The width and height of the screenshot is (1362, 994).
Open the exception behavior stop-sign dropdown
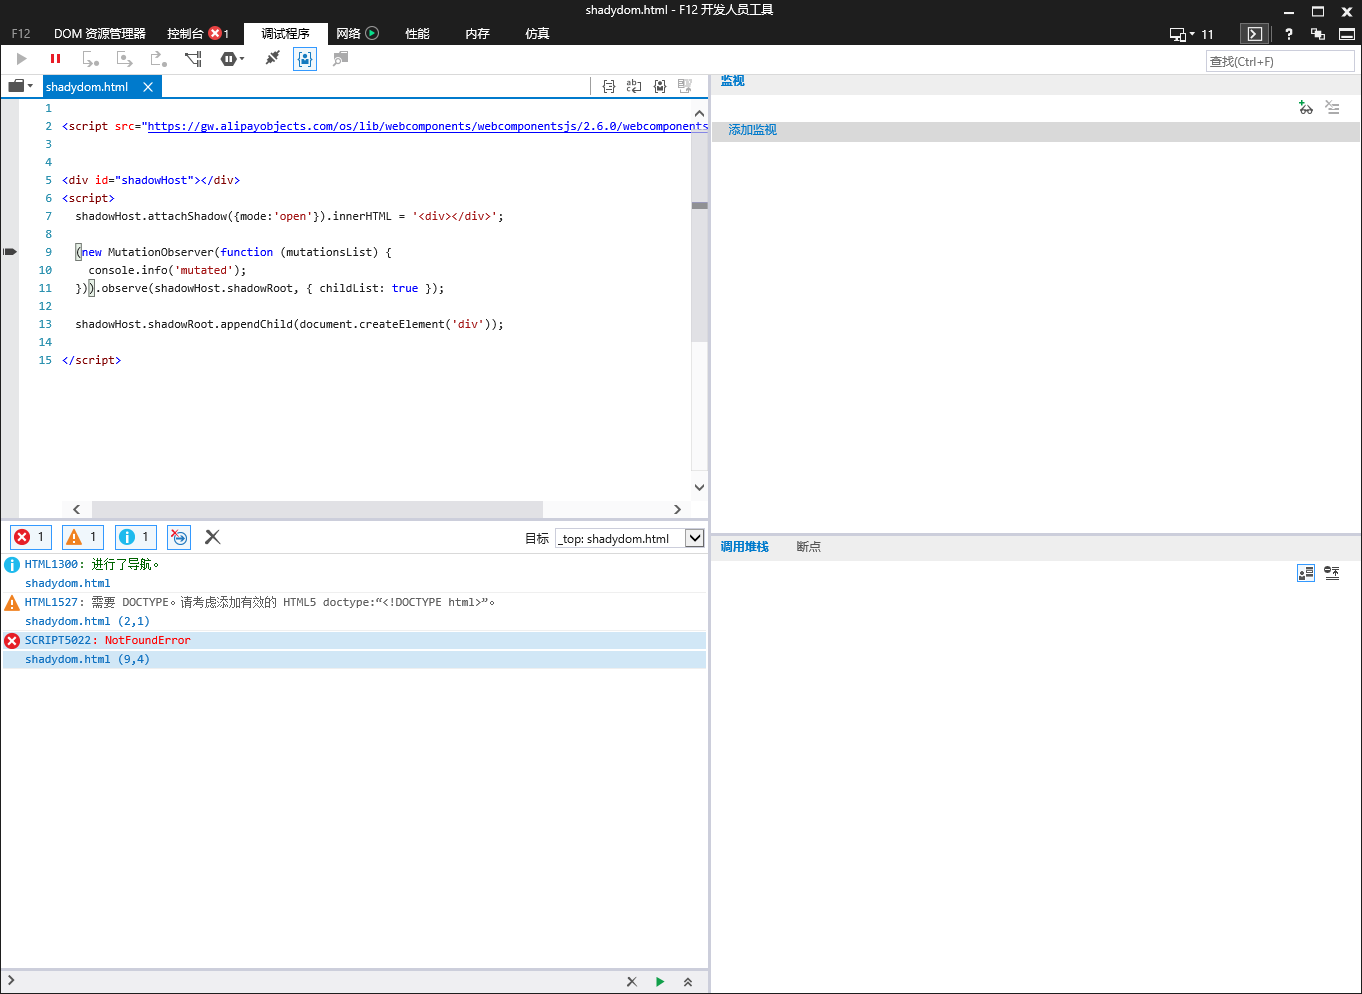click(x=232, y=59)
